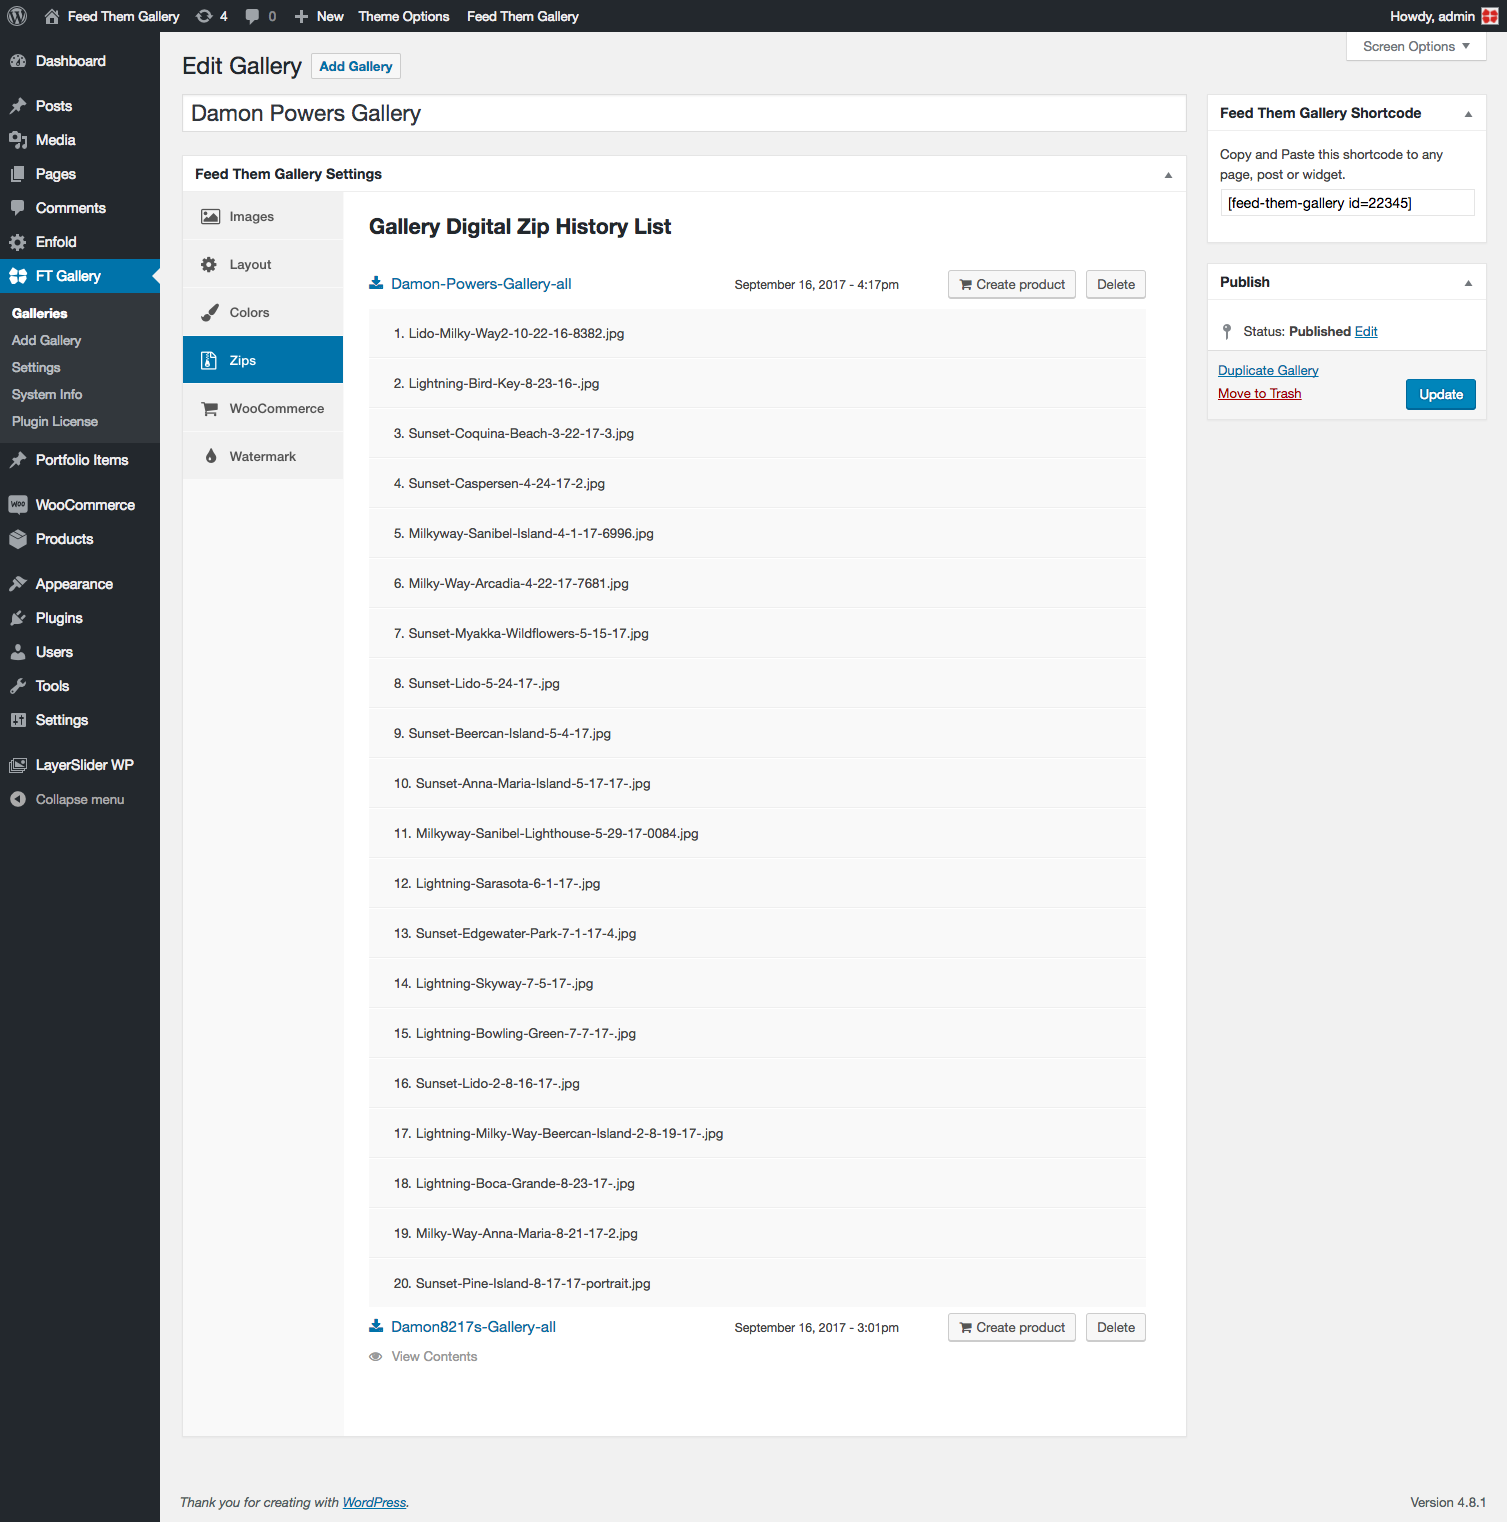
Task: Open Users in the sidebar
Action: click(x=80, y=652)
